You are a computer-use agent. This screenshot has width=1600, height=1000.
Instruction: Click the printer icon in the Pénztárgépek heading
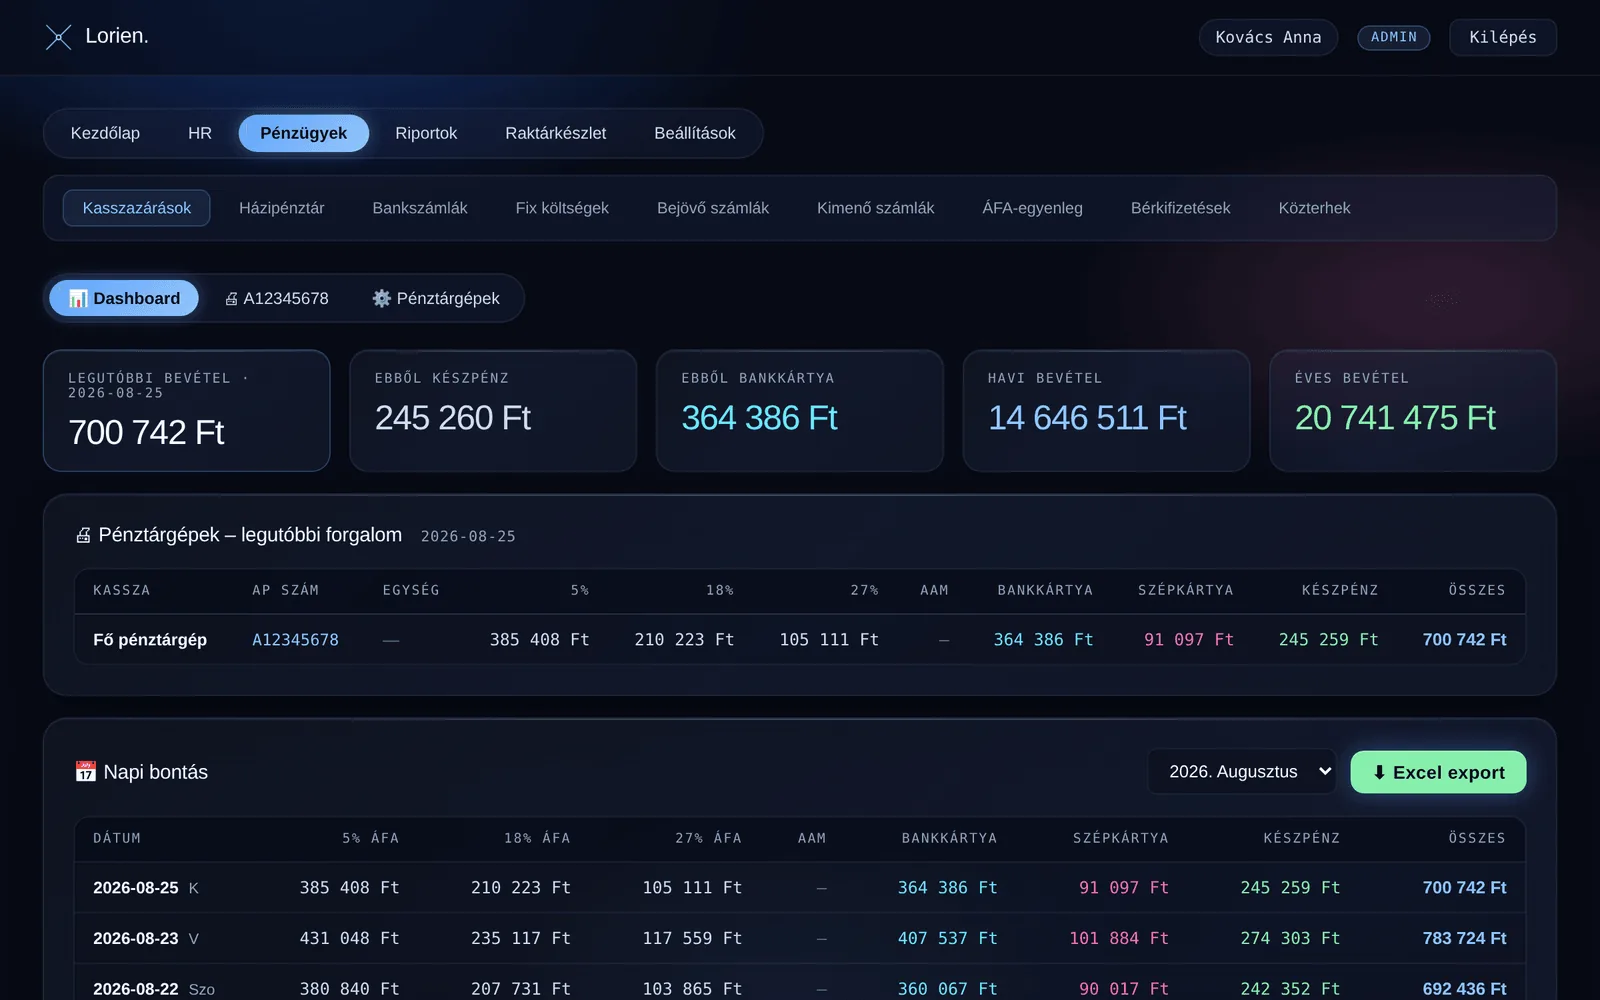point(84,535)
